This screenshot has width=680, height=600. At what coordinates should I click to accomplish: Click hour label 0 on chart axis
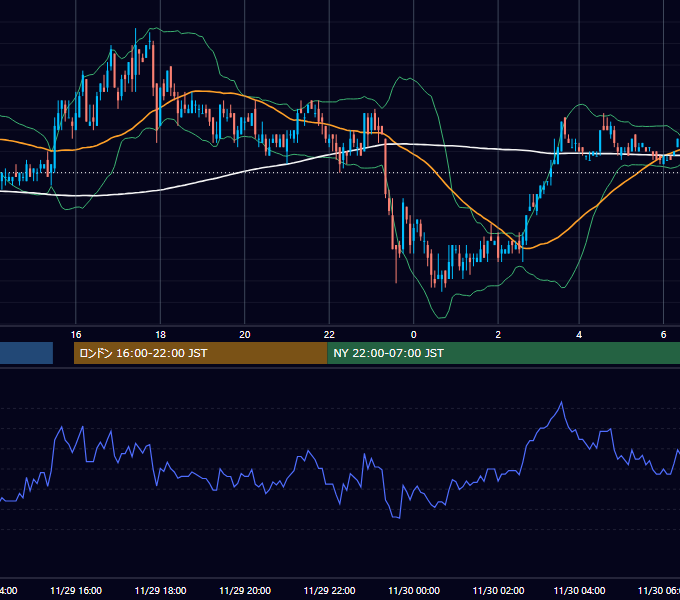[x=413, y=335]
